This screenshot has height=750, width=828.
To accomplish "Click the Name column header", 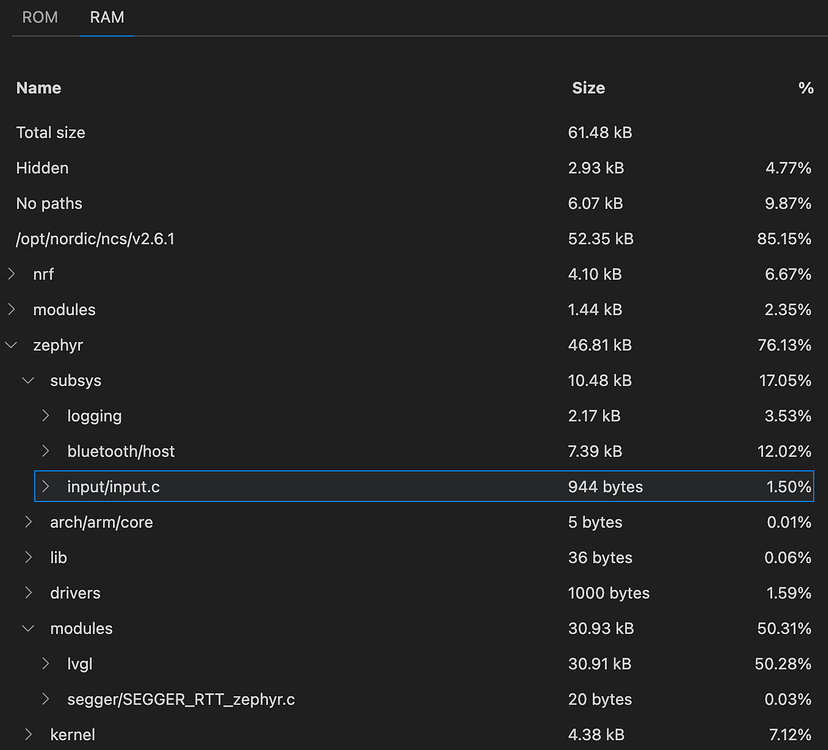I will pyautogui.click(x=38, y=88).
